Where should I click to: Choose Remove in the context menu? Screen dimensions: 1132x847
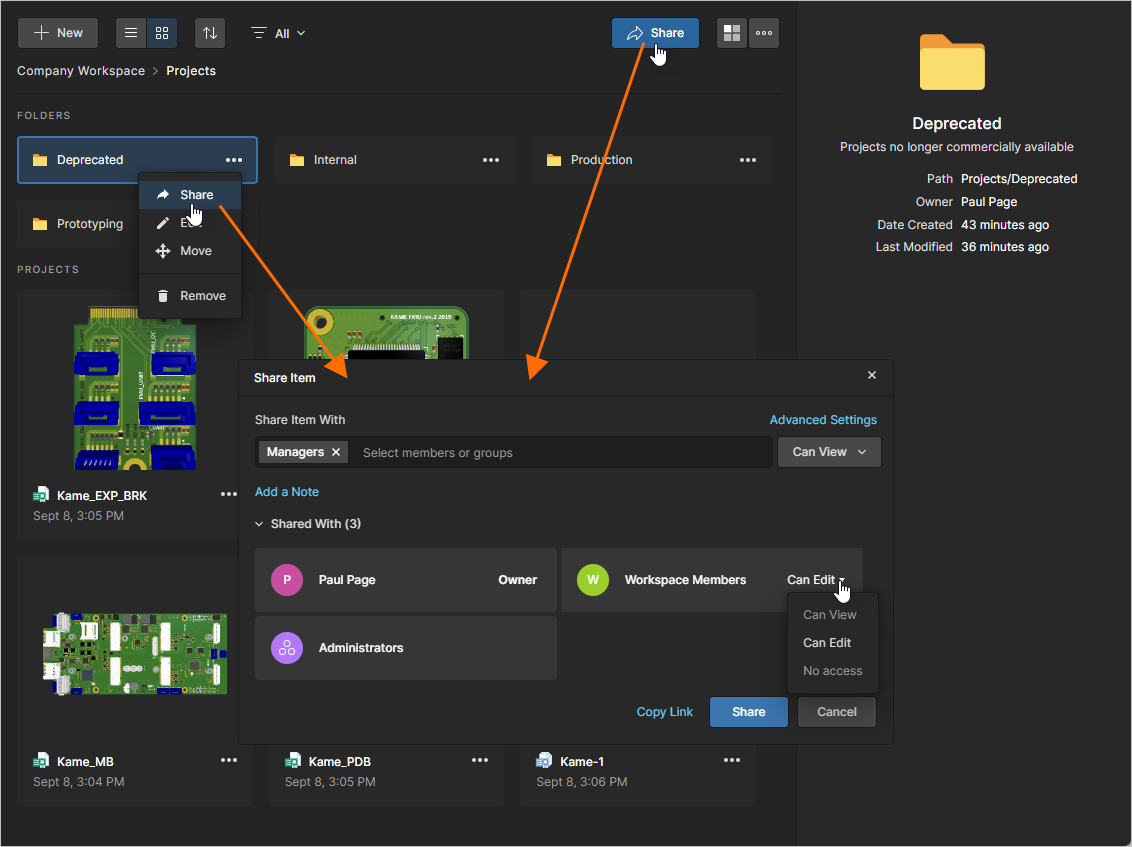(190, 295)
